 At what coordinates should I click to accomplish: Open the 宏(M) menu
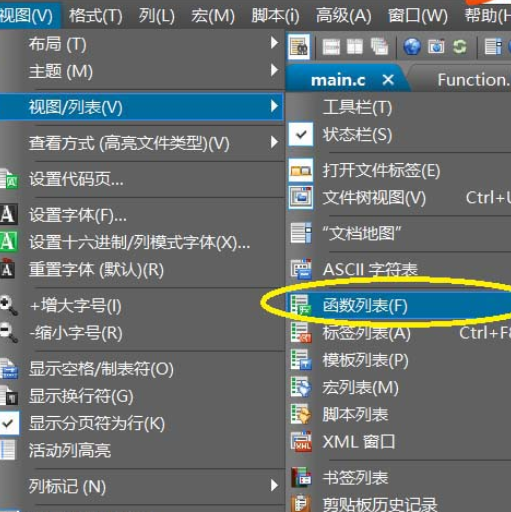pos(213,15)
